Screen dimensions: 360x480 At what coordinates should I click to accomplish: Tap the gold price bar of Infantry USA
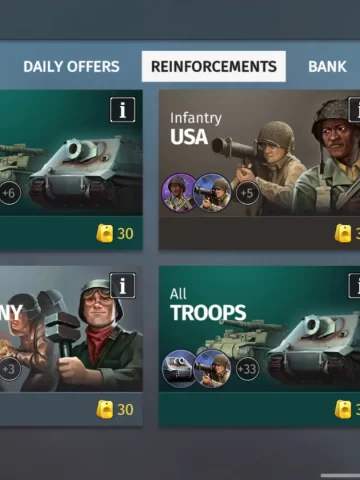pos(259,233)
